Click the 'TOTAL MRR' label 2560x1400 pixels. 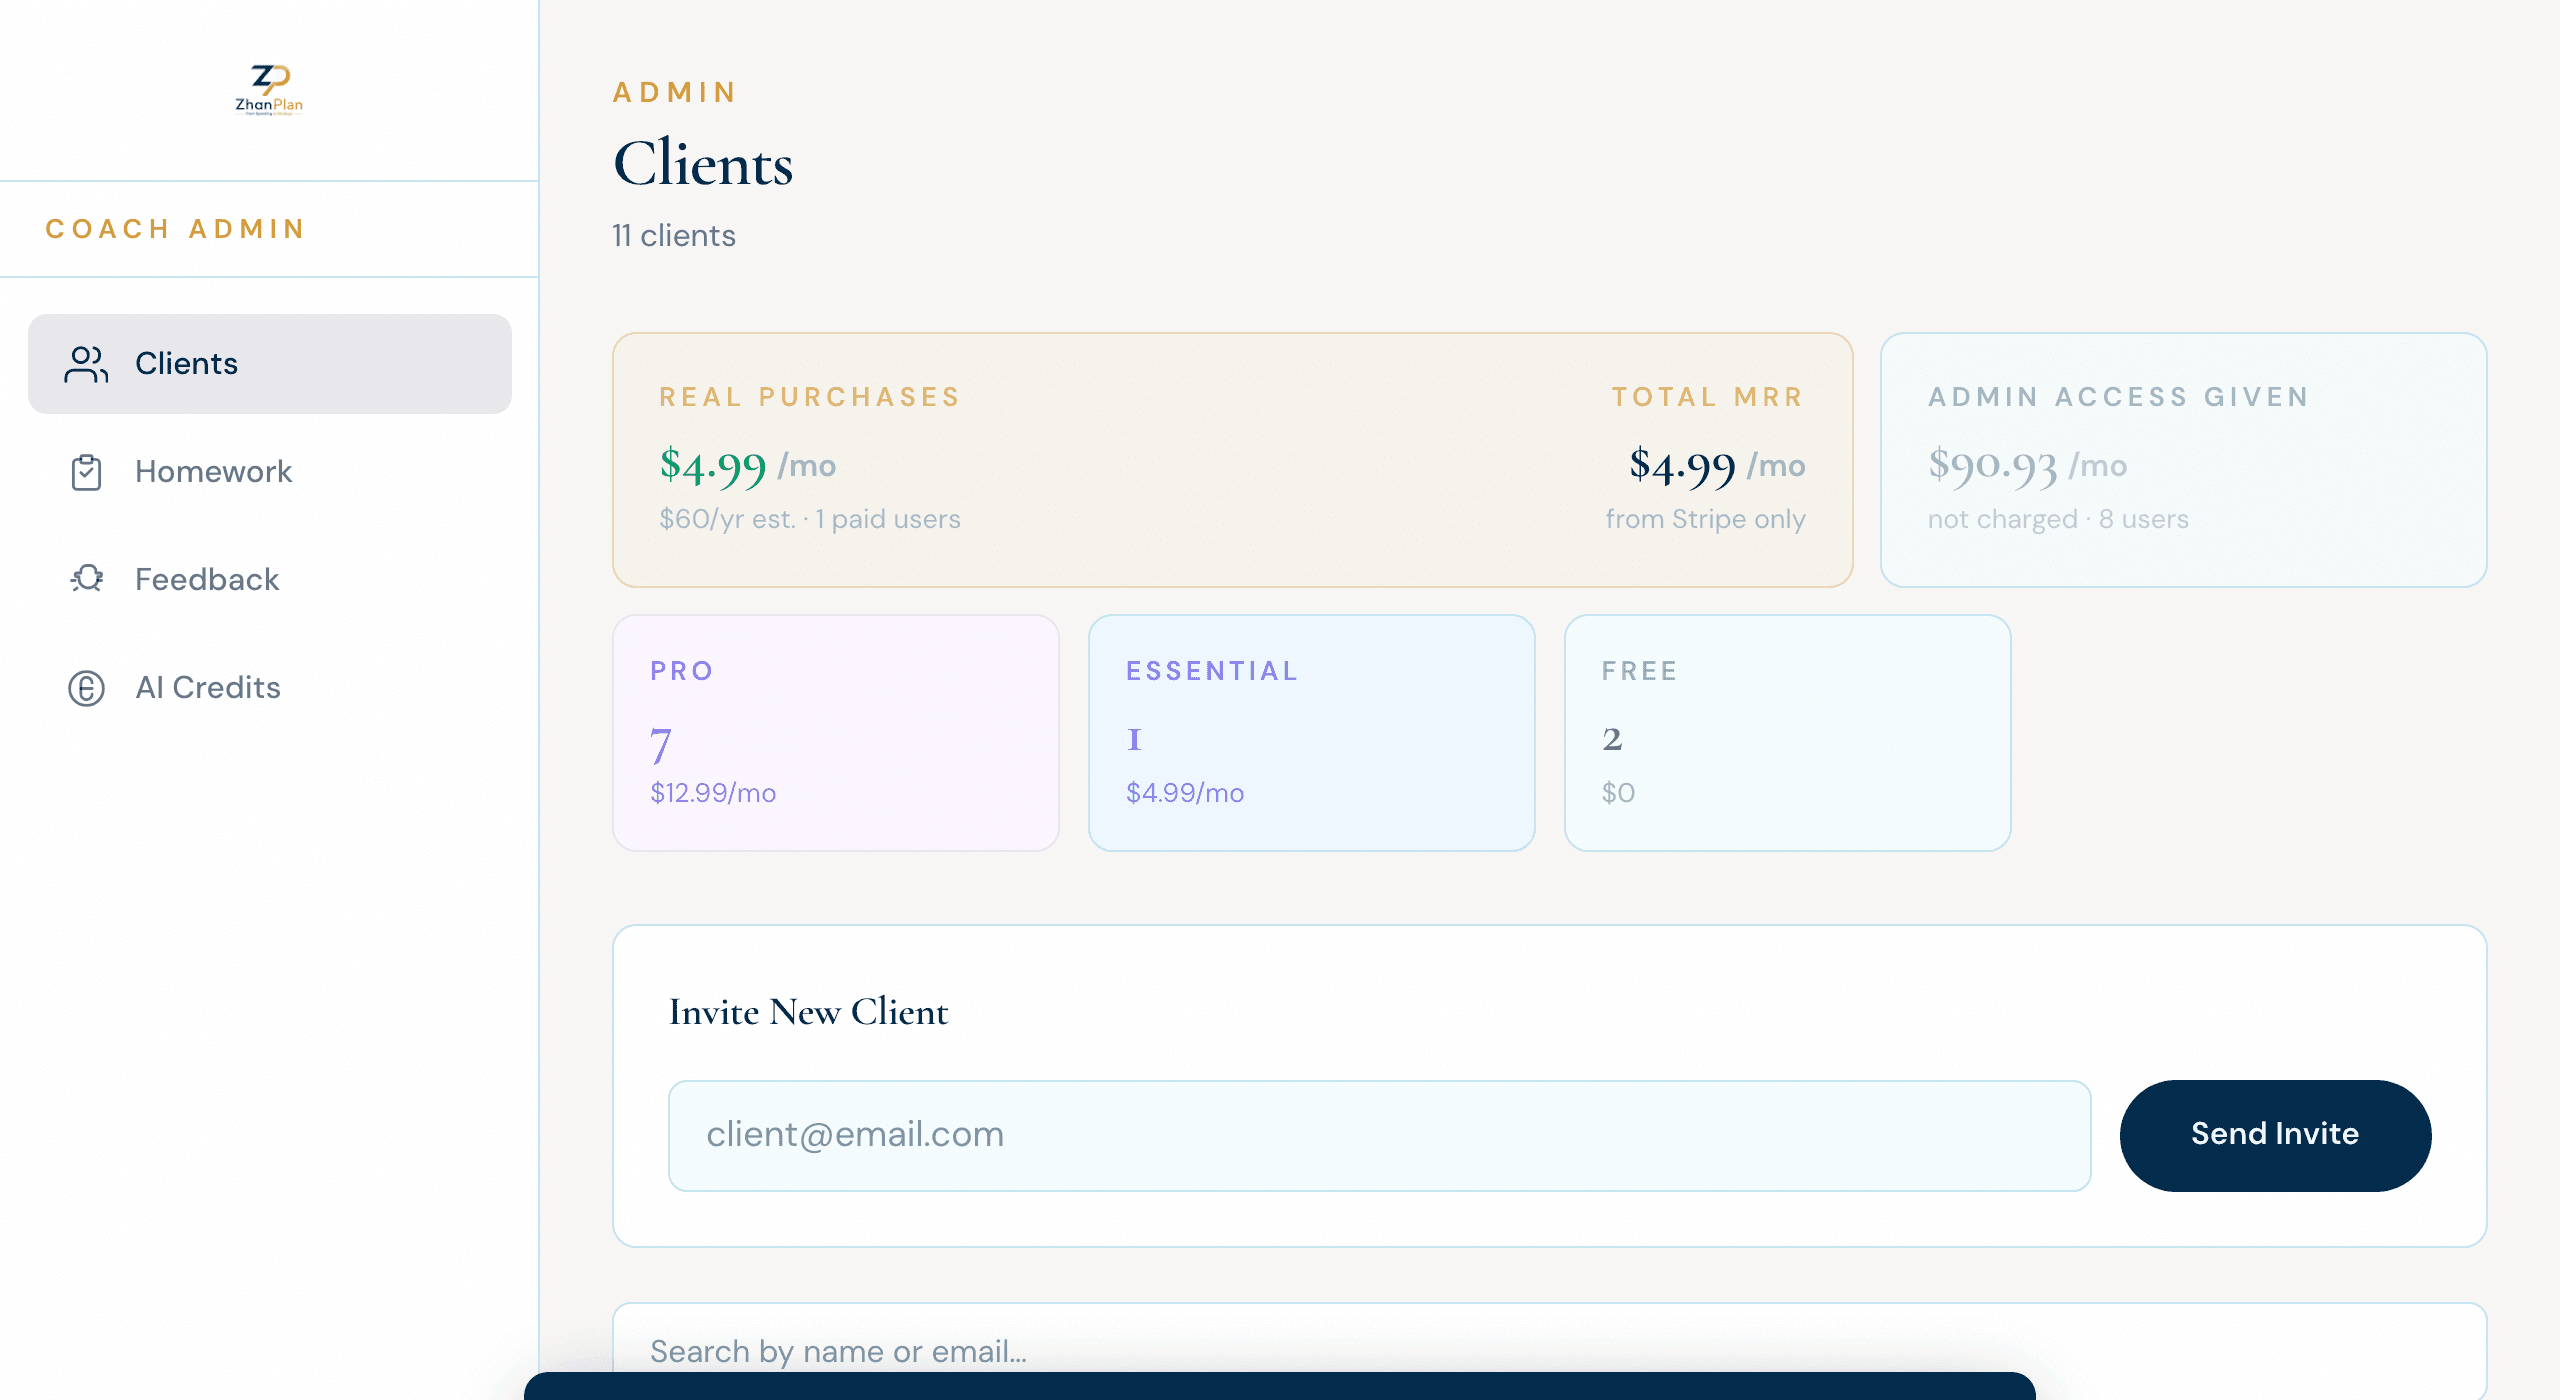pyautogui.click(x=1708, y=397)
